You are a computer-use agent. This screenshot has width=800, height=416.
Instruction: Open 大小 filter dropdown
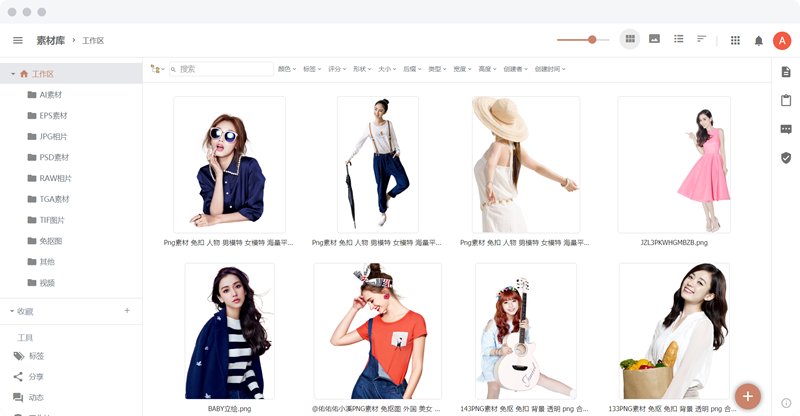point(387,69)
